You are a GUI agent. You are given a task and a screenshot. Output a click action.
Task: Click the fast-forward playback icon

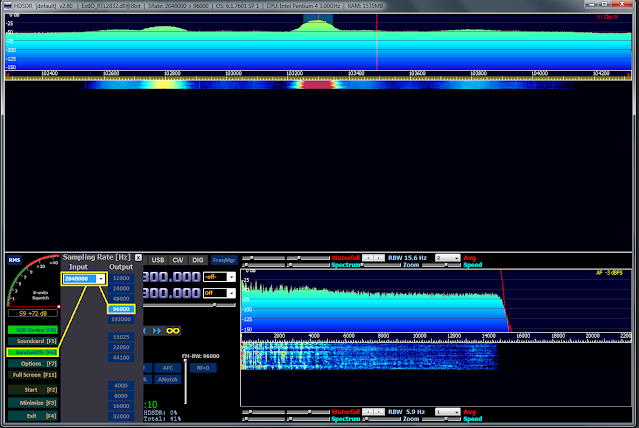(157, 331)
